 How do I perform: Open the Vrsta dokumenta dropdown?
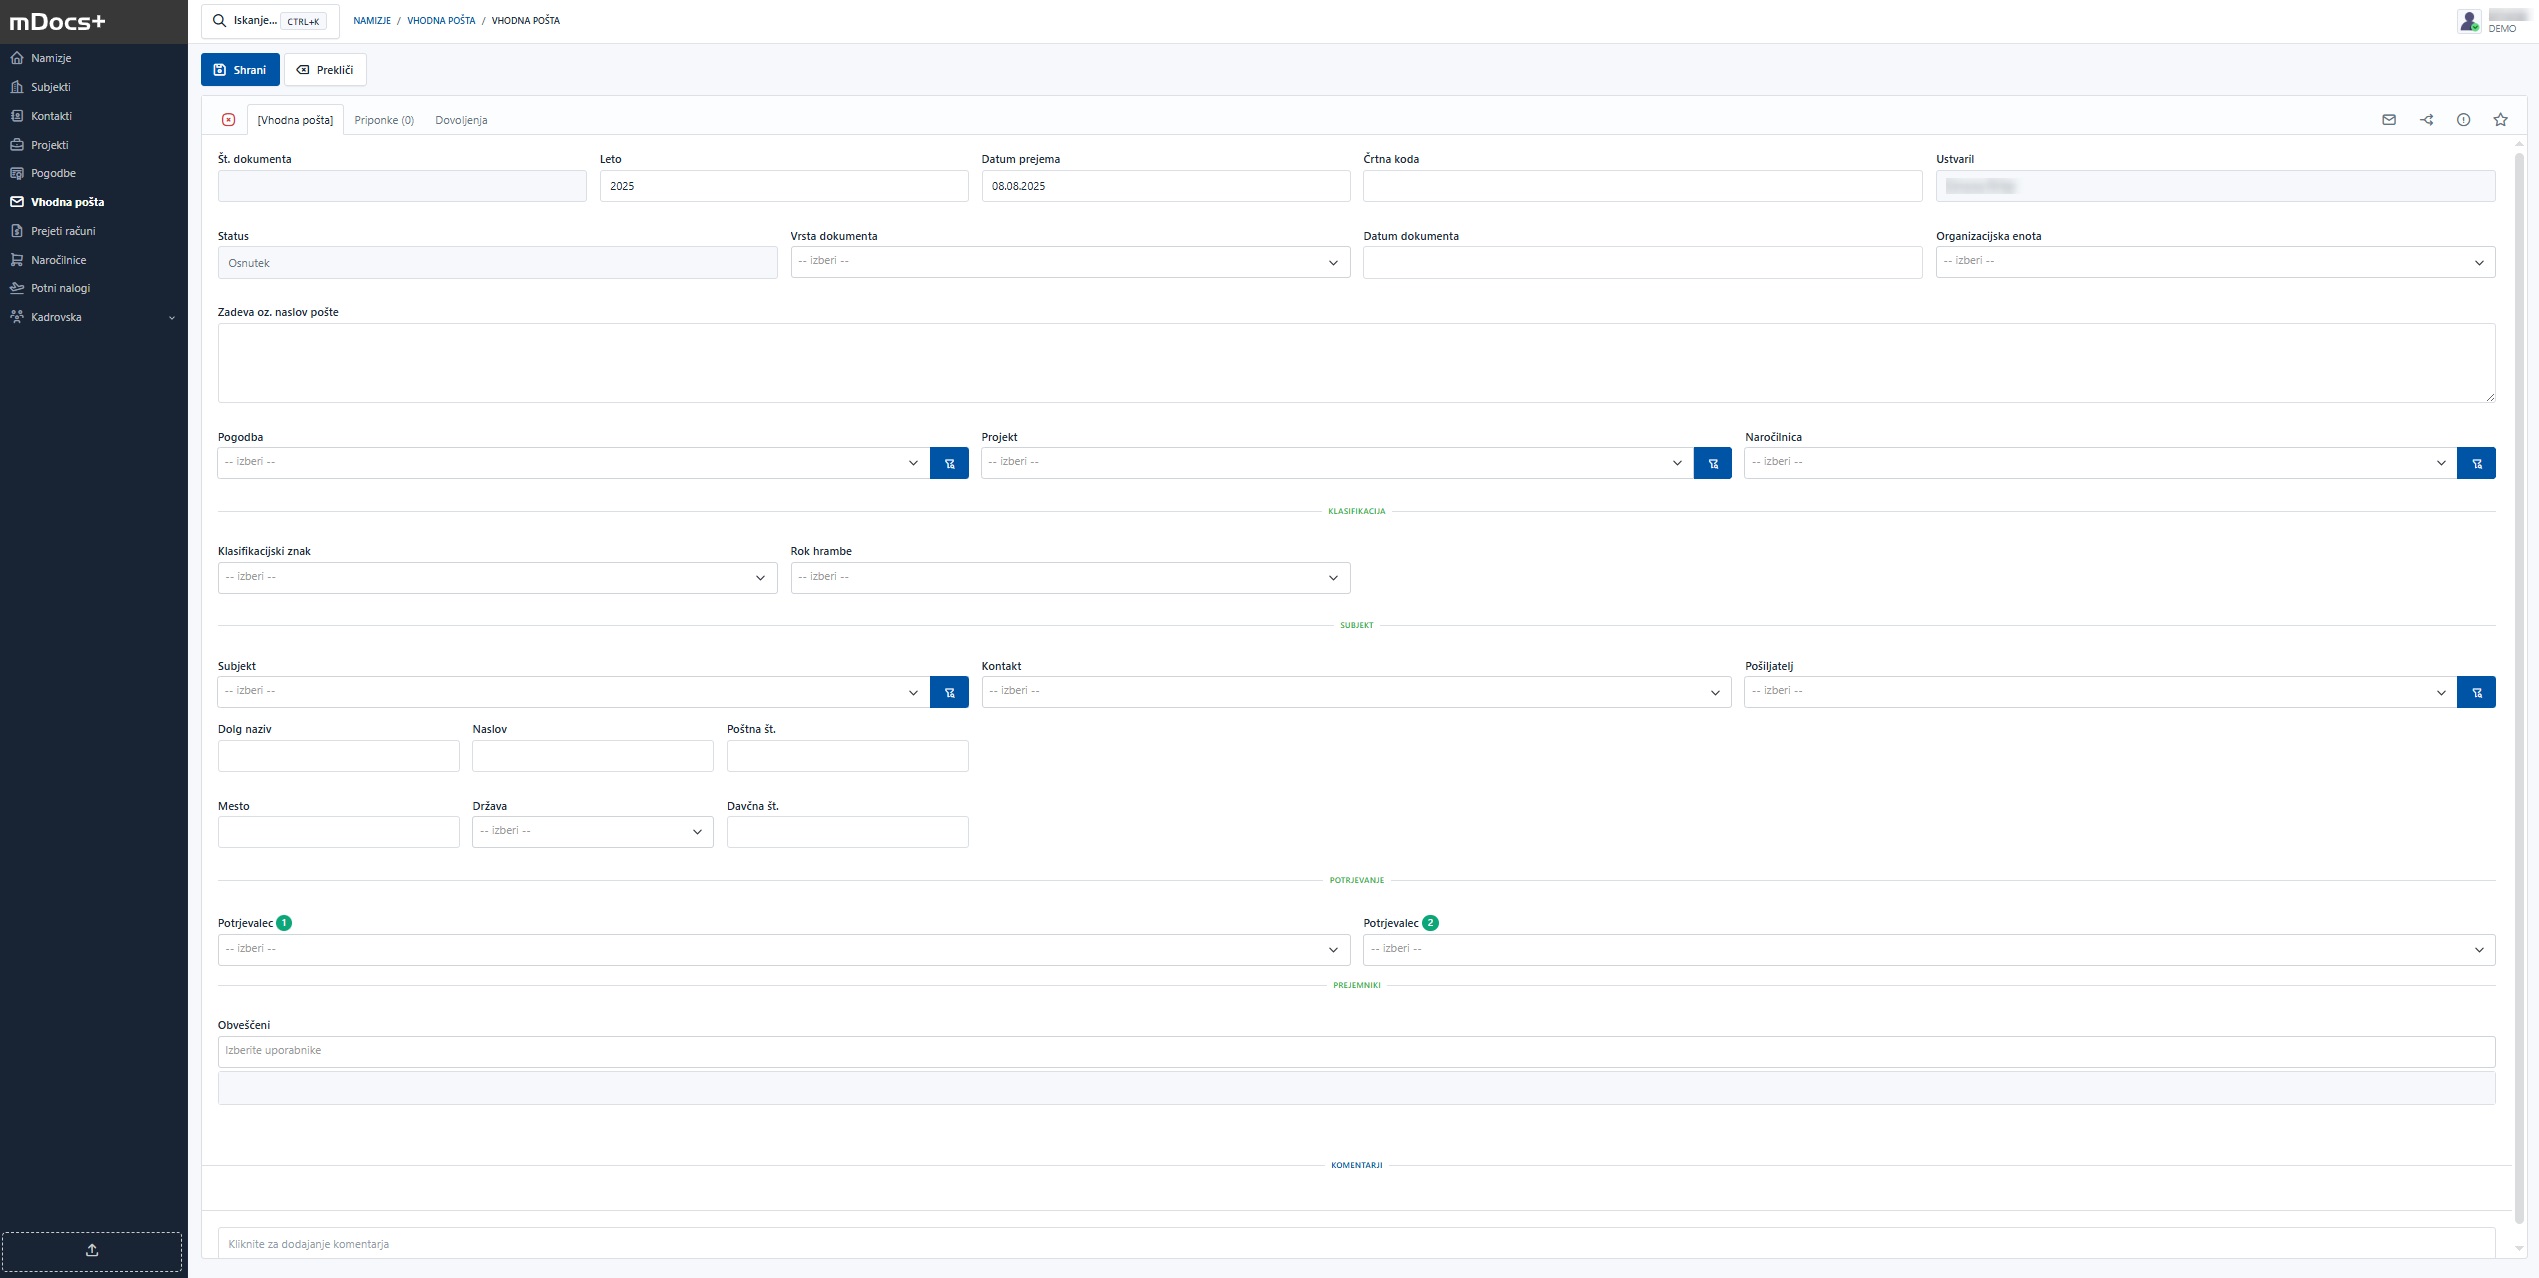click(1069, 262)
